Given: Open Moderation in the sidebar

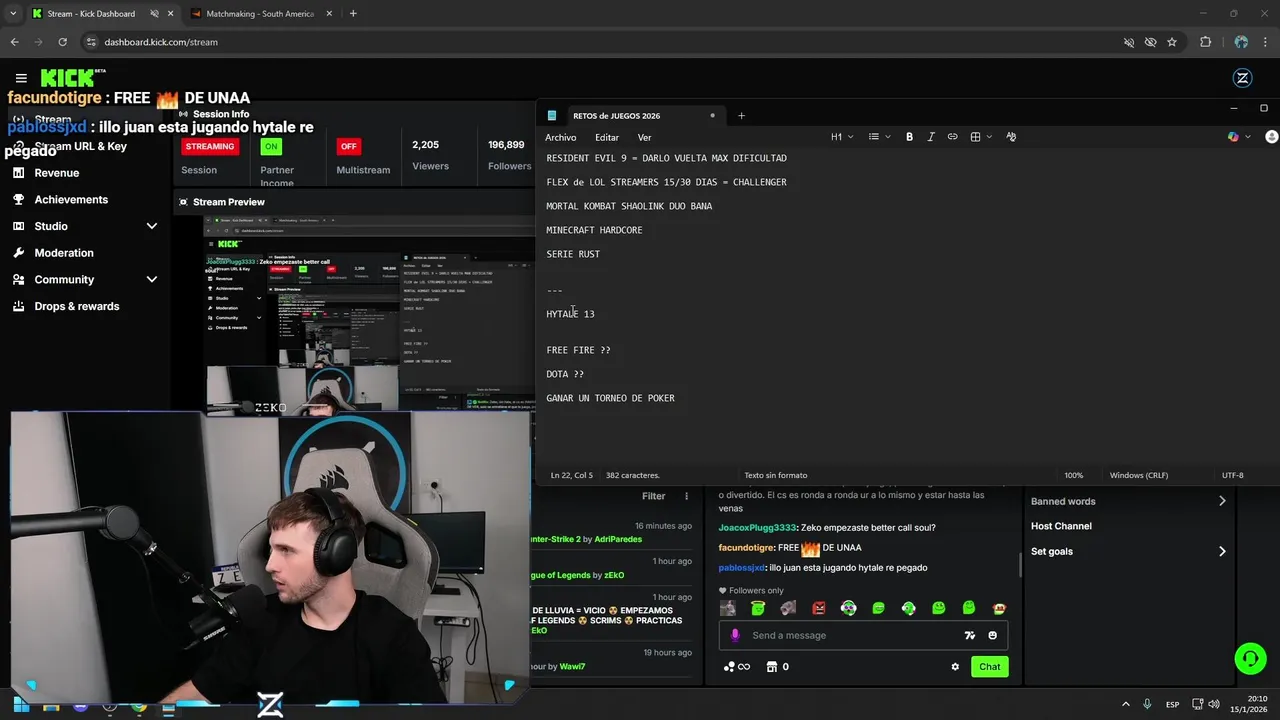Looking at the screenshot, I should click(64, 253).
